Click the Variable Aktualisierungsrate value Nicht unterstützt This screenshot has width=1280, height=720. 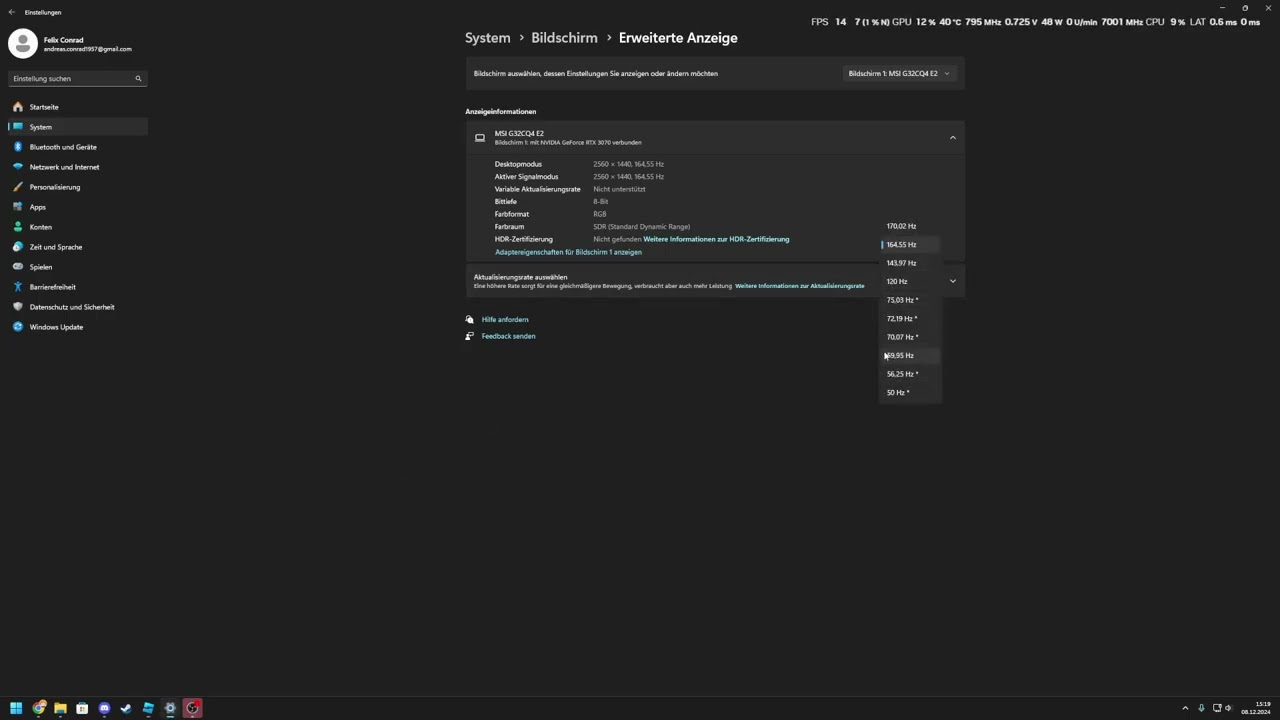coord(619,189)
